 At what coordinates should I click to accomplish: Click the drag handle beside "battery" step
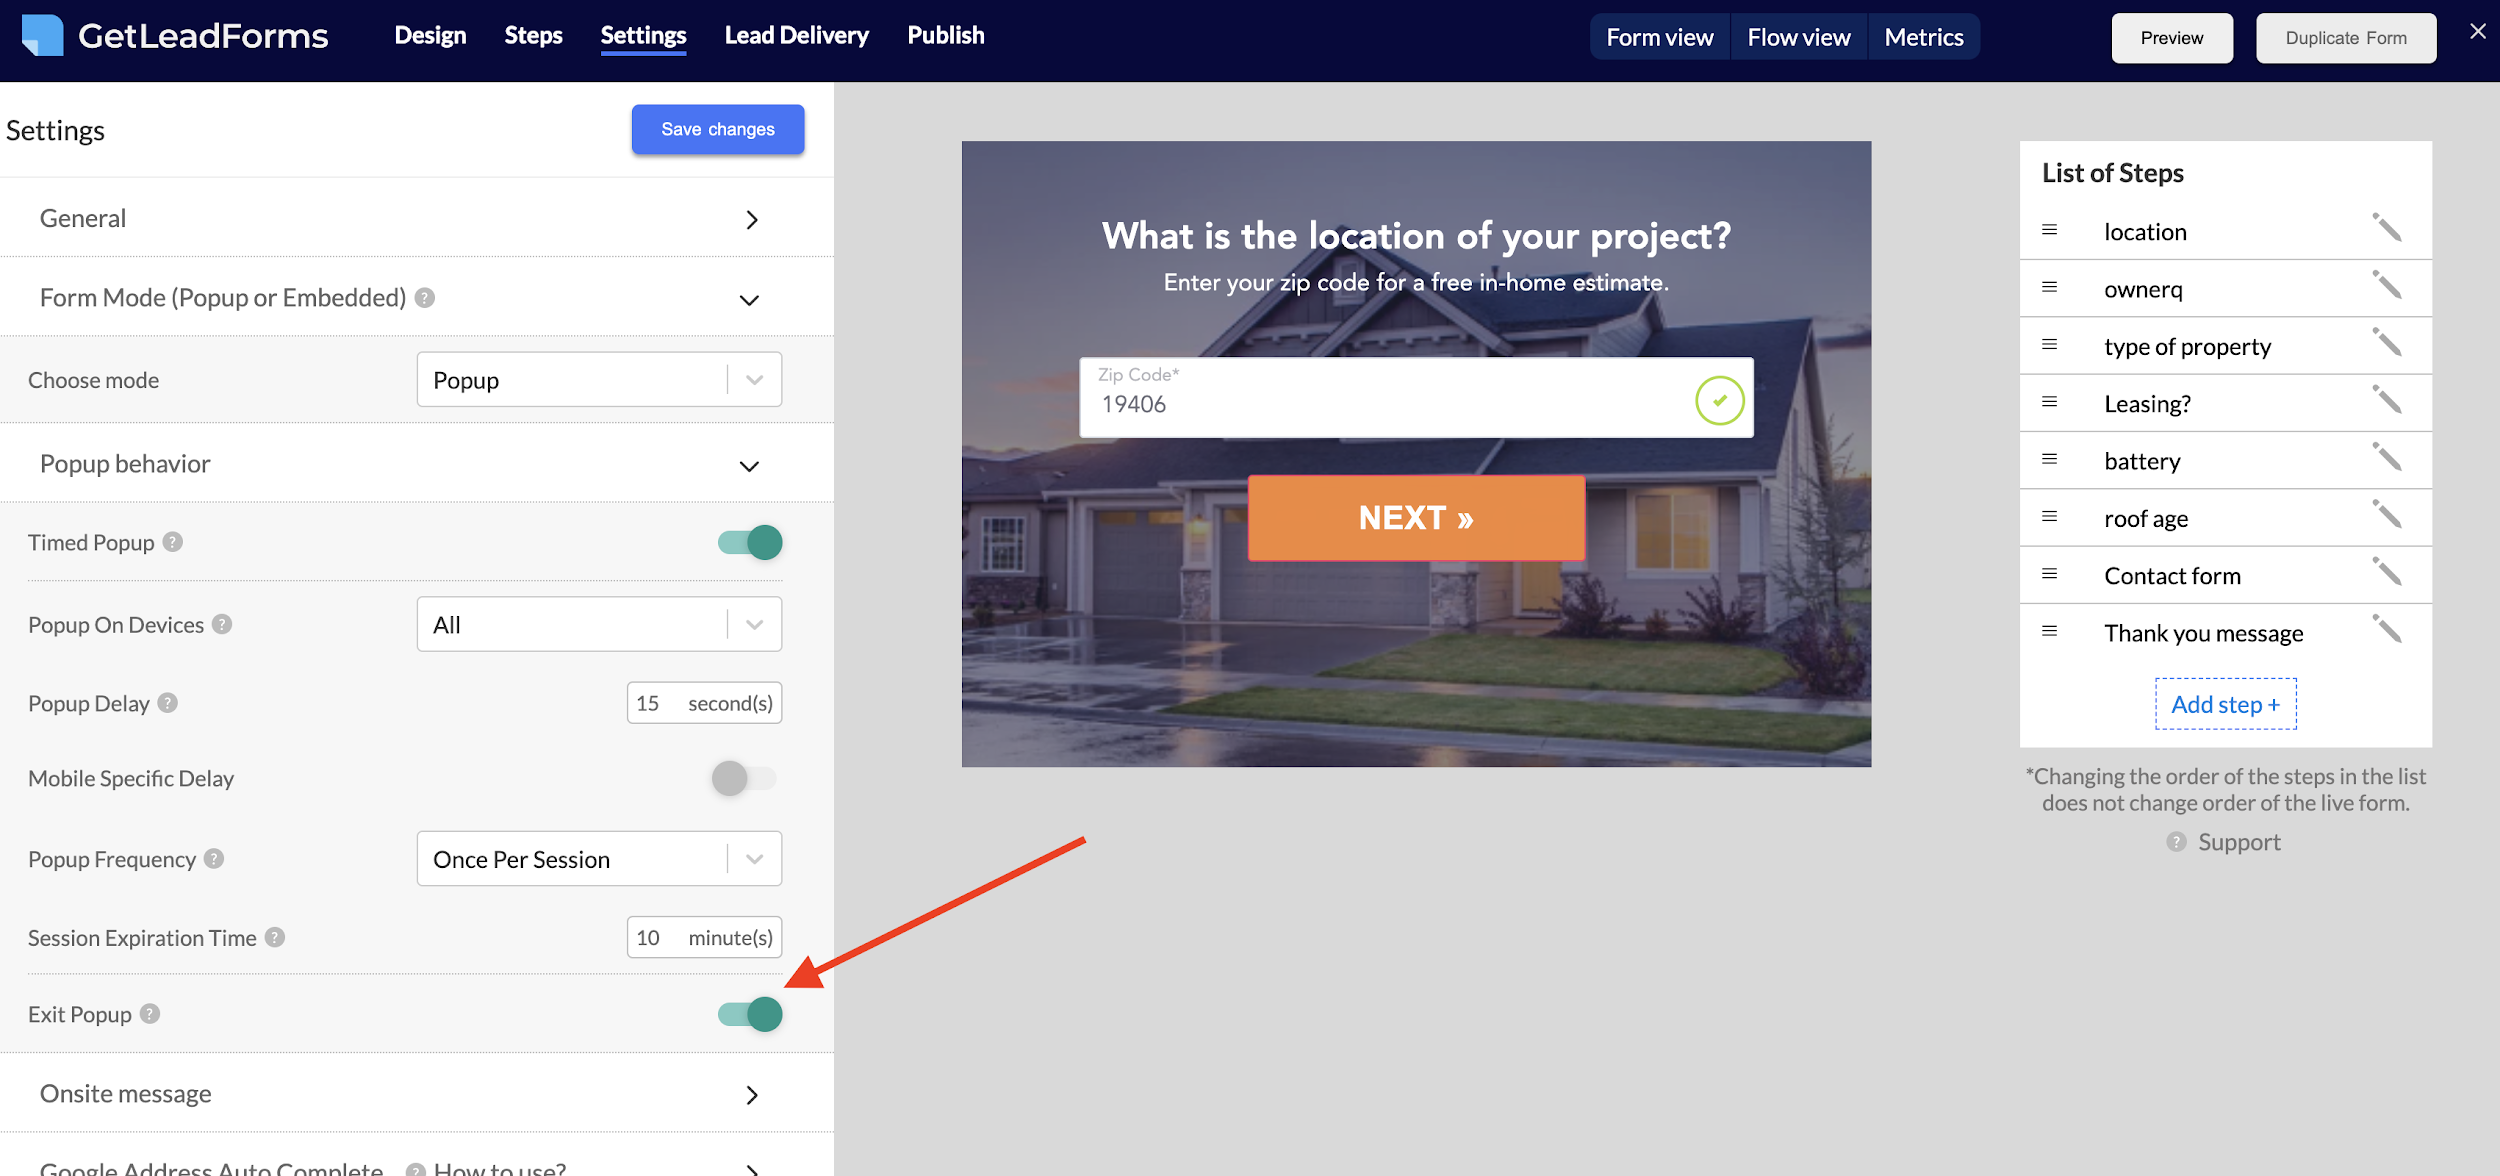pos(2048,459)
